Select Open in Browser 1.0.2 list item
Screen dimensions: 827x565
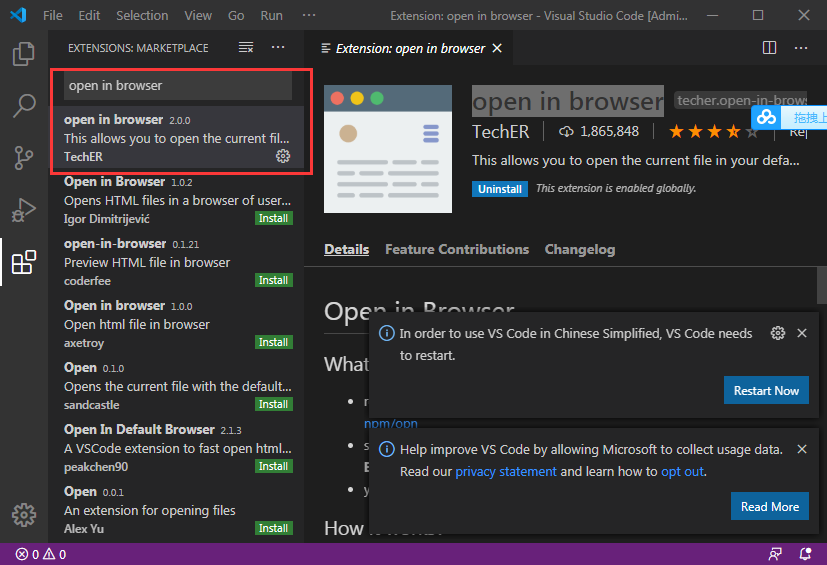[178, 199]
